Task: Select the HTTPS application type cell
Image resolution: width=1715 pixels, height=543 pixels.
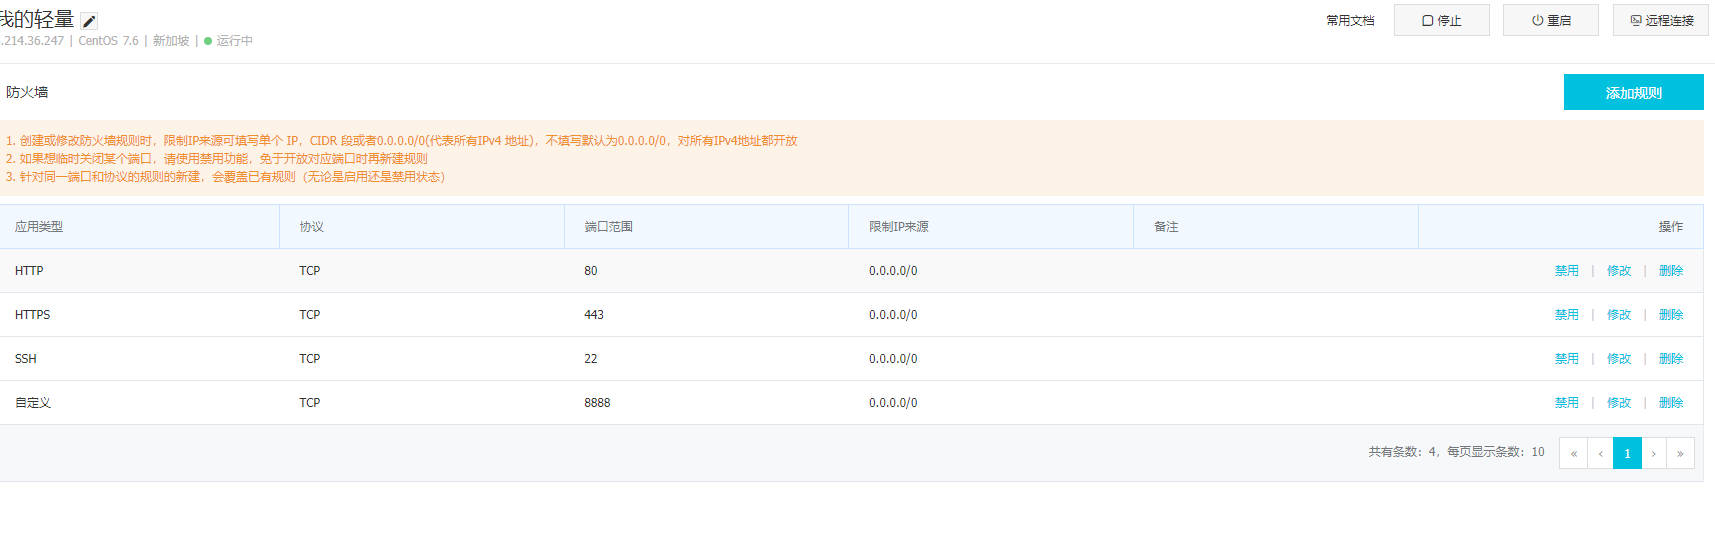Action: click(x=32, y=314)
